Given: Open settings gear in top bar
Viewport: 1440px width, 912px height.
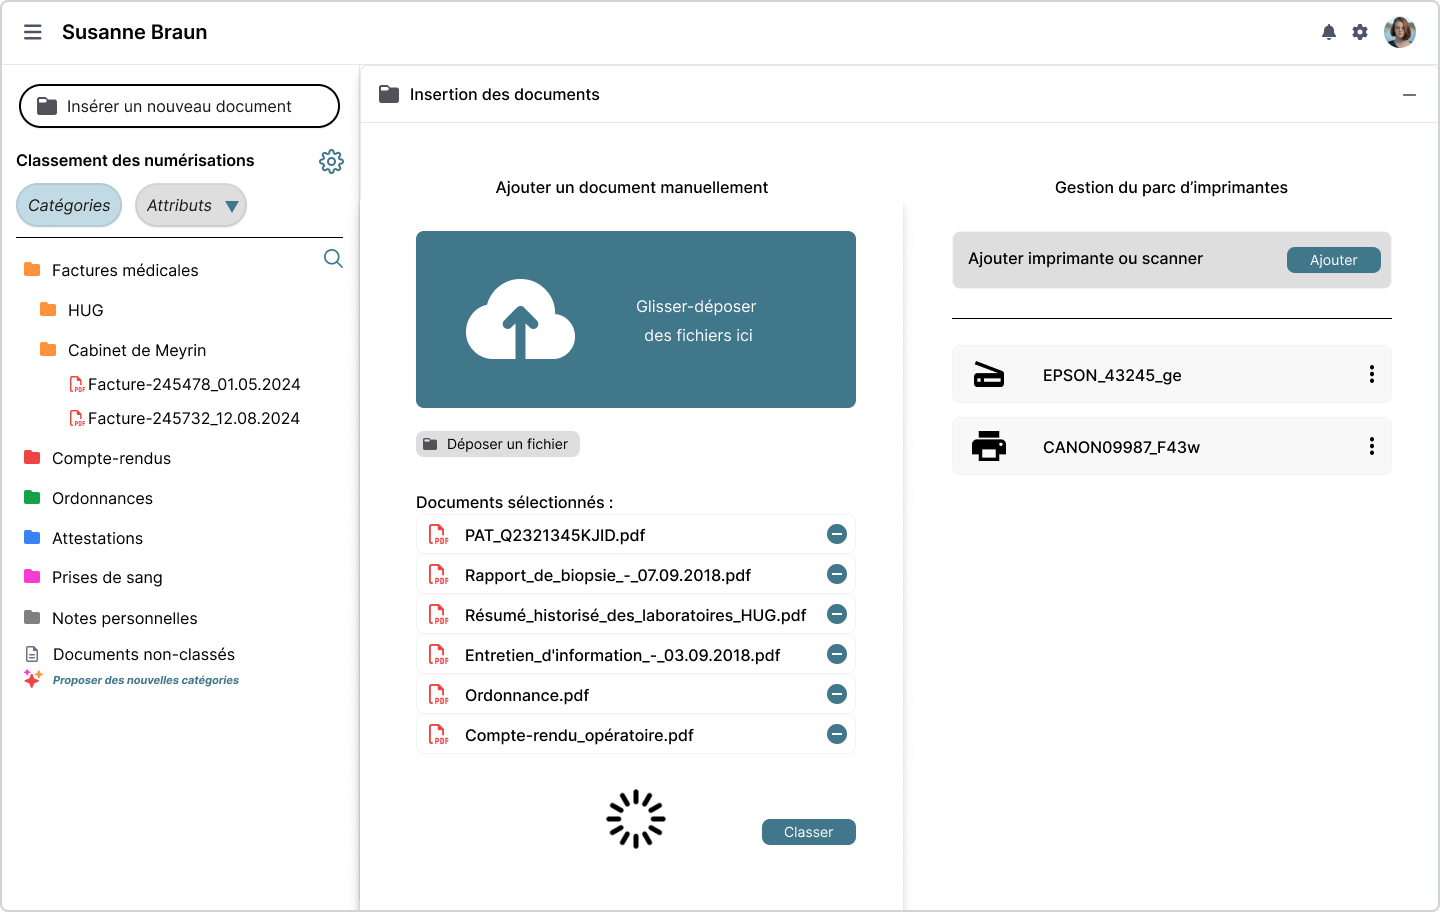Looking at the screenshot, I should 1360,32.
